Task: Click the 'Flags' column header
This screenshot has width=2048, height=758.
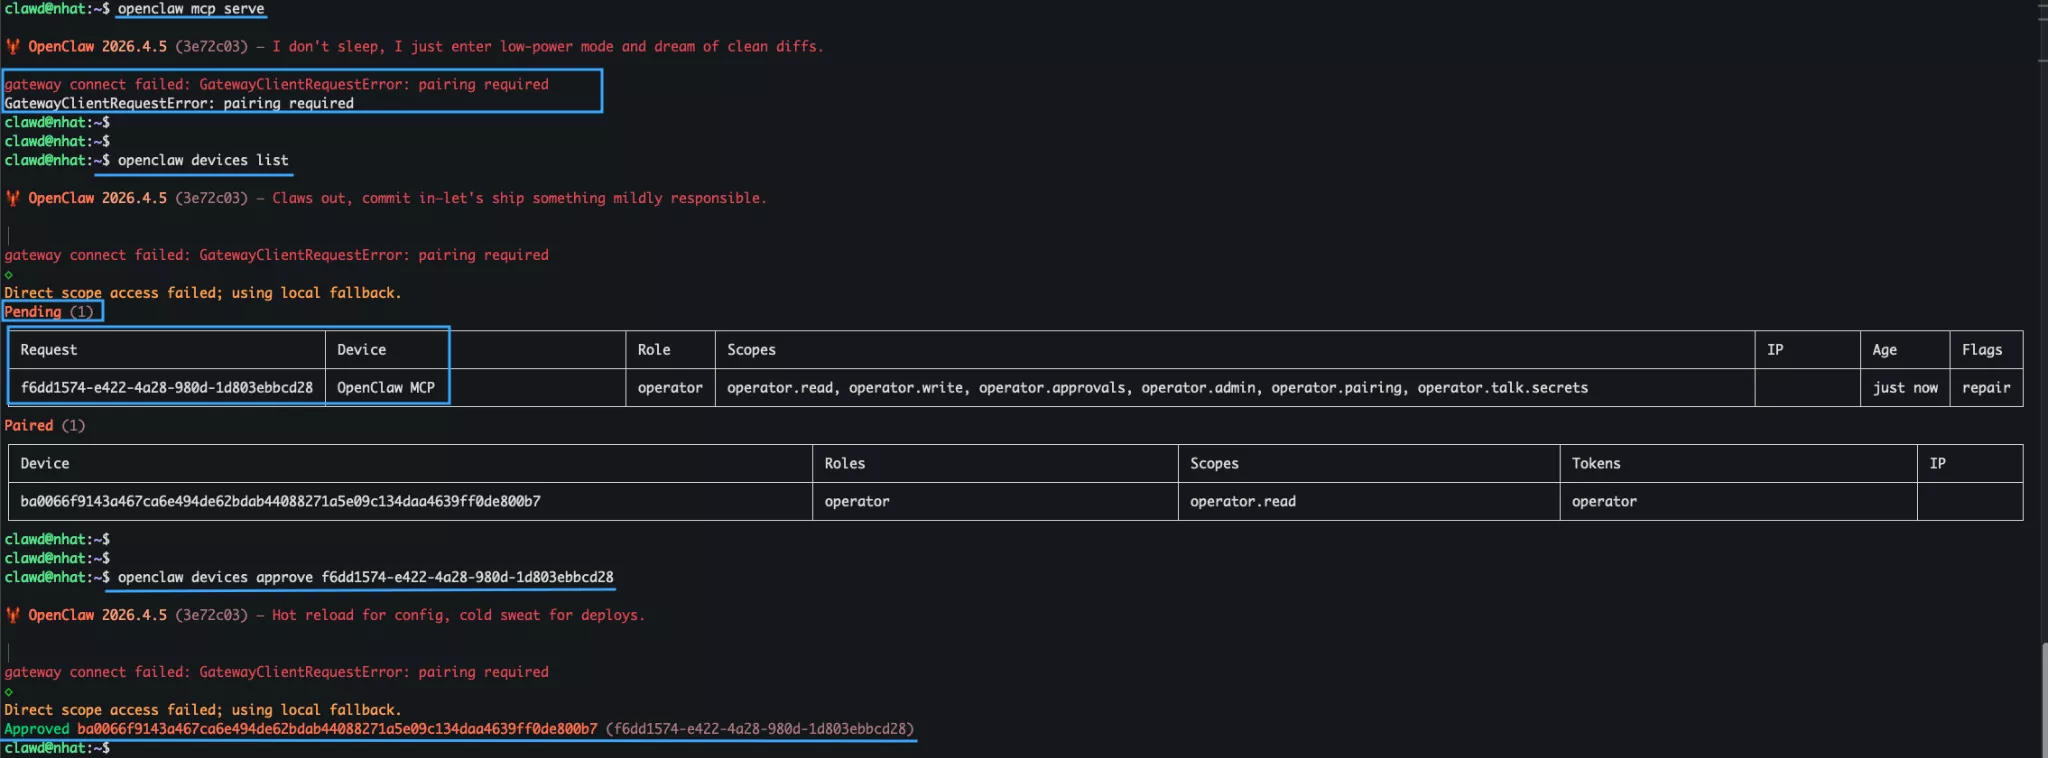Action: click(1981, 350)
